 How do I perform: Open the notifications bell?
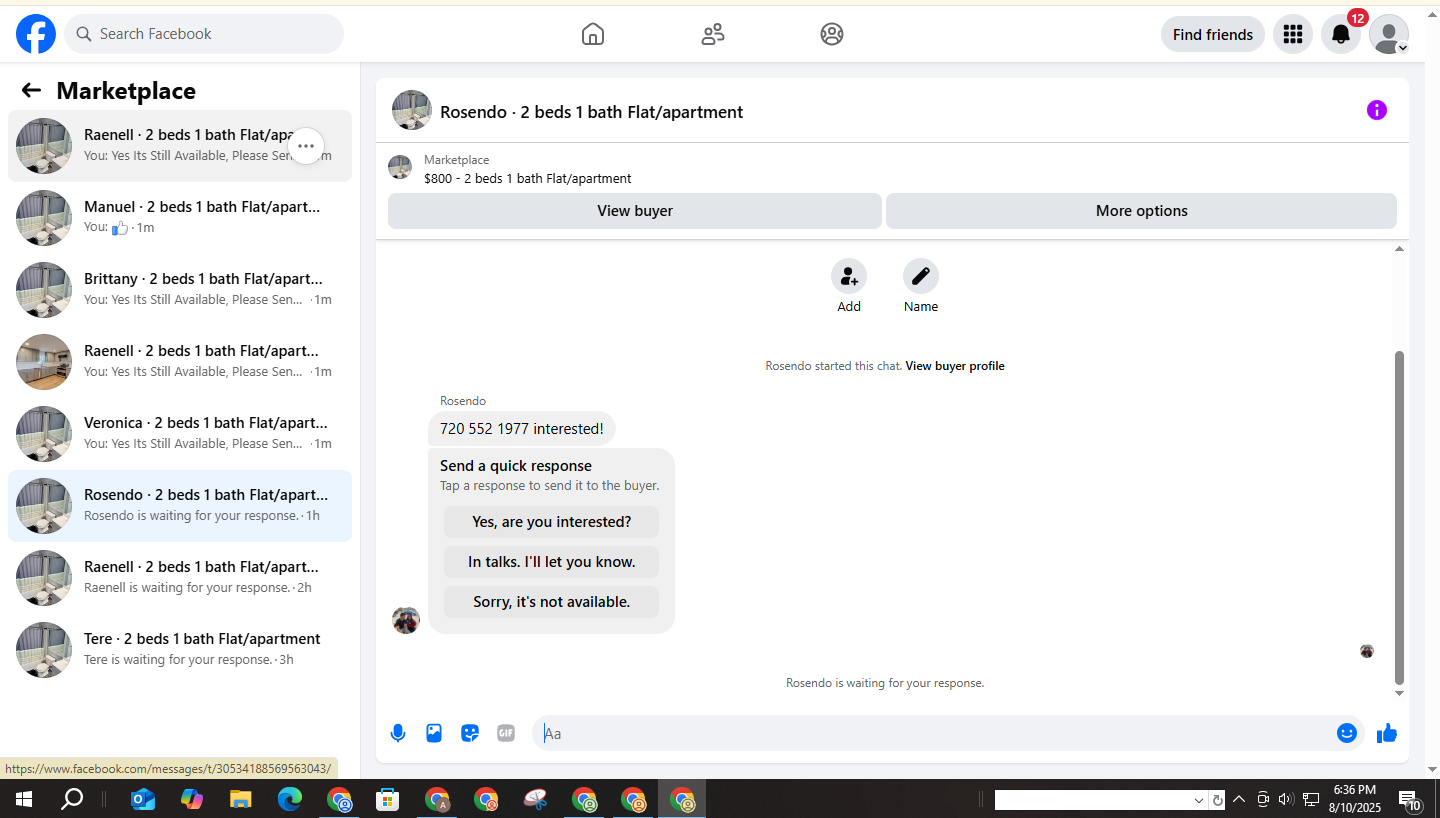(1341, 34)
